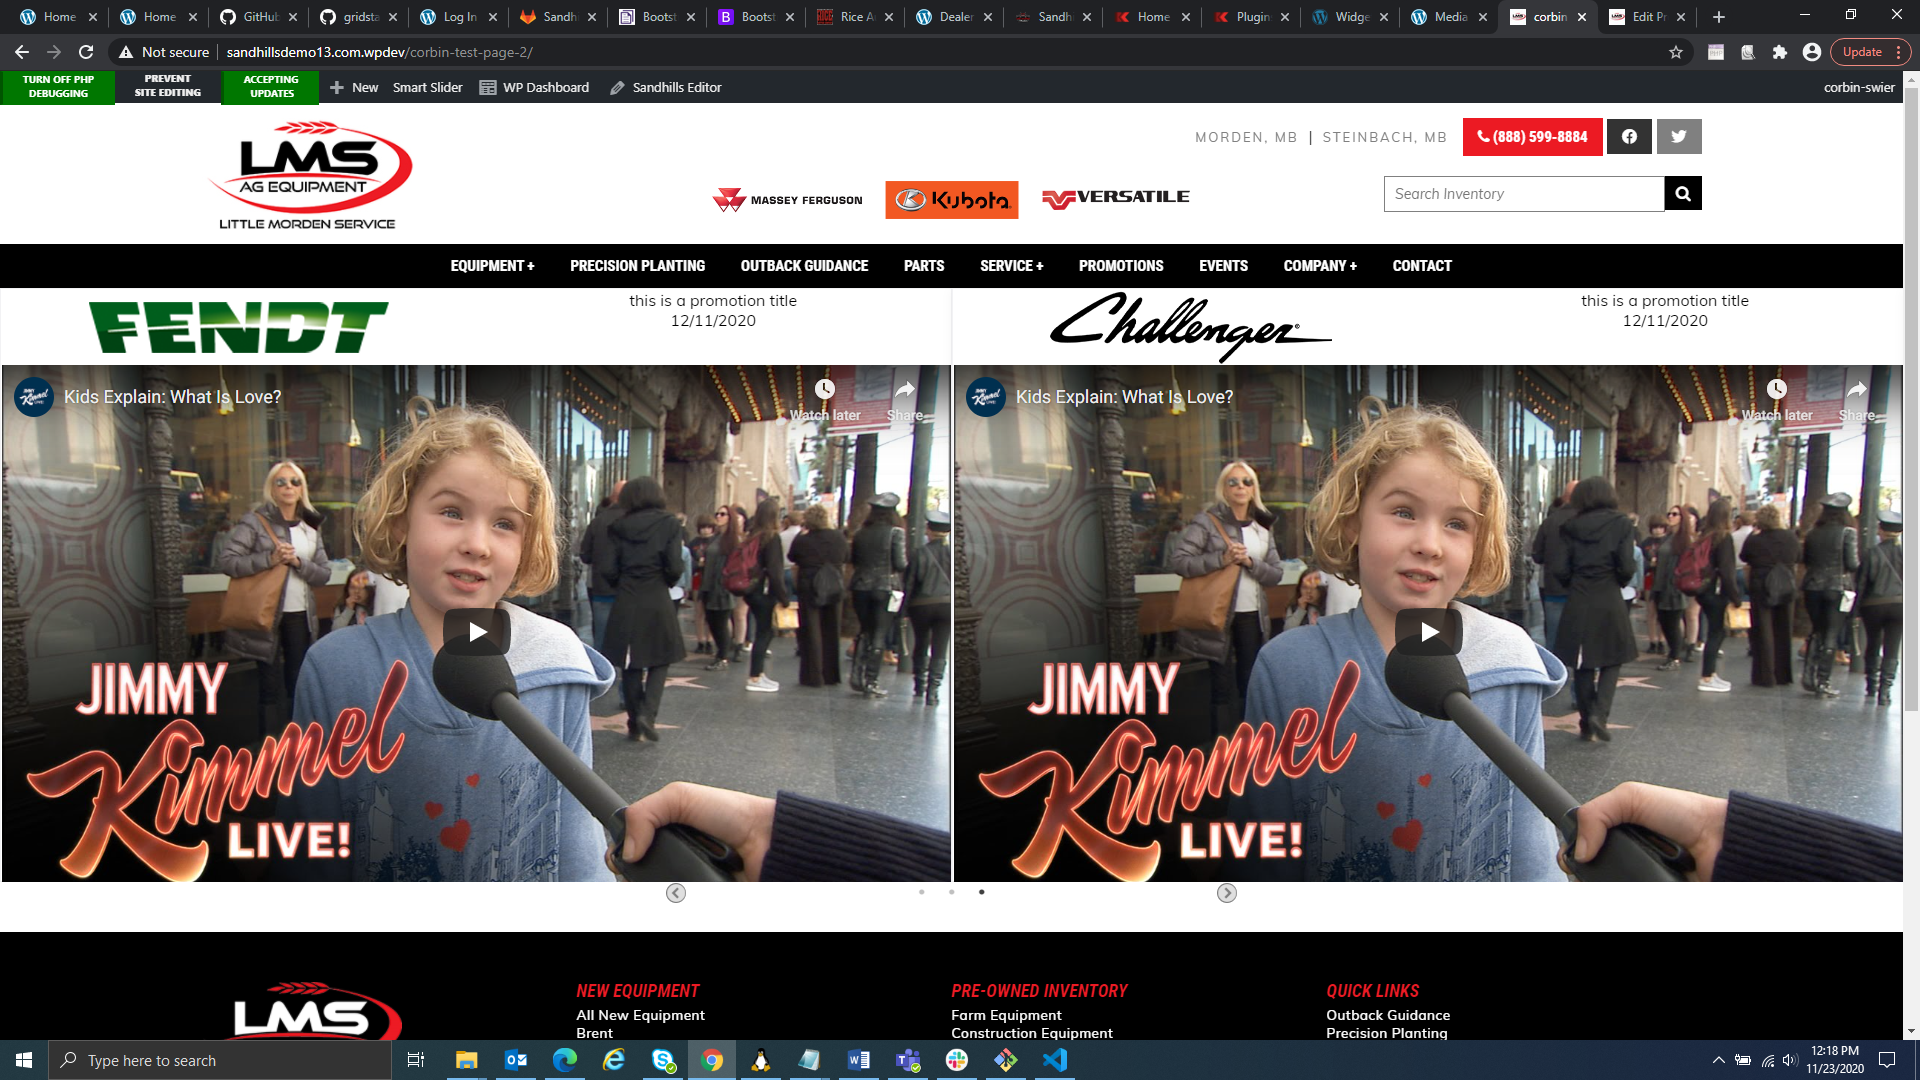Open the New content menu in admin bar
Screen dimensions: 1920x1080
(354, 87)
